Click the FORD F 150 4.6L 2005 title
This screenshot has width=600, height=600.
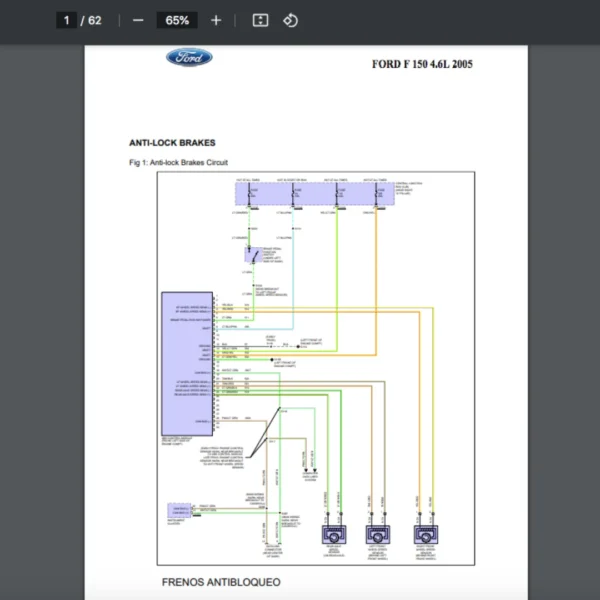(422, 65)
